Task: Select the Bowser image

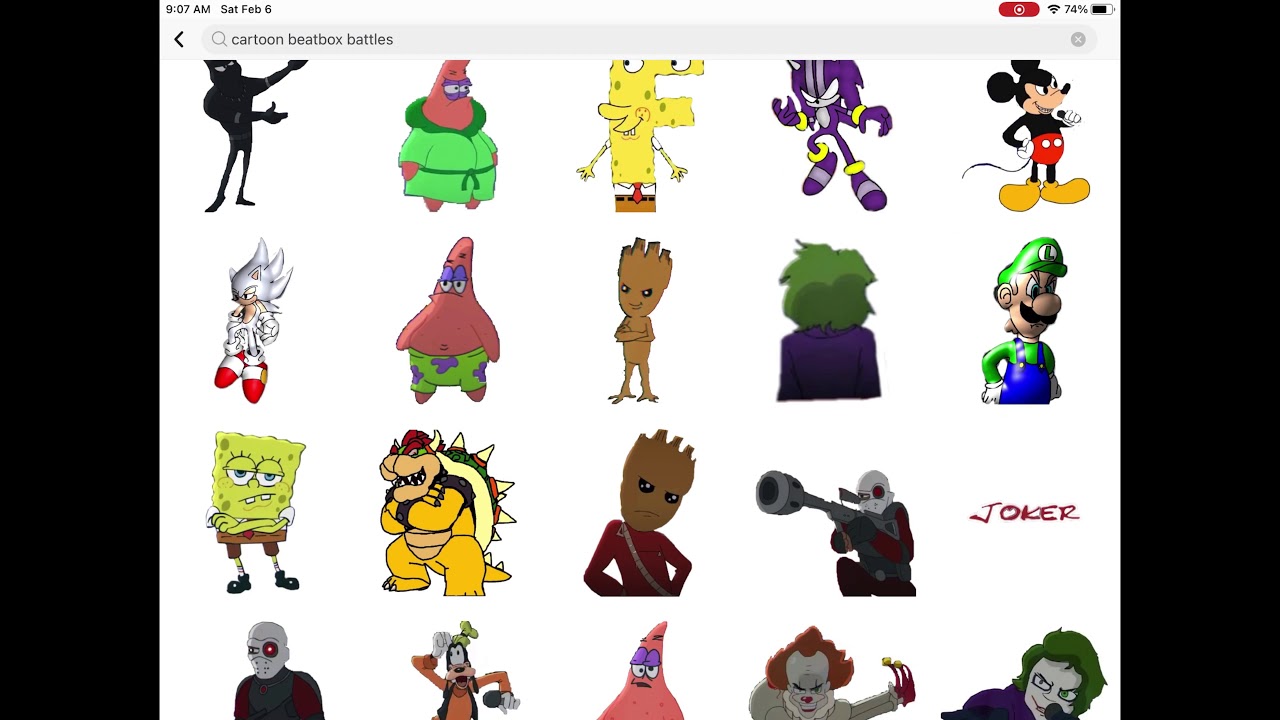Action: 447,512
